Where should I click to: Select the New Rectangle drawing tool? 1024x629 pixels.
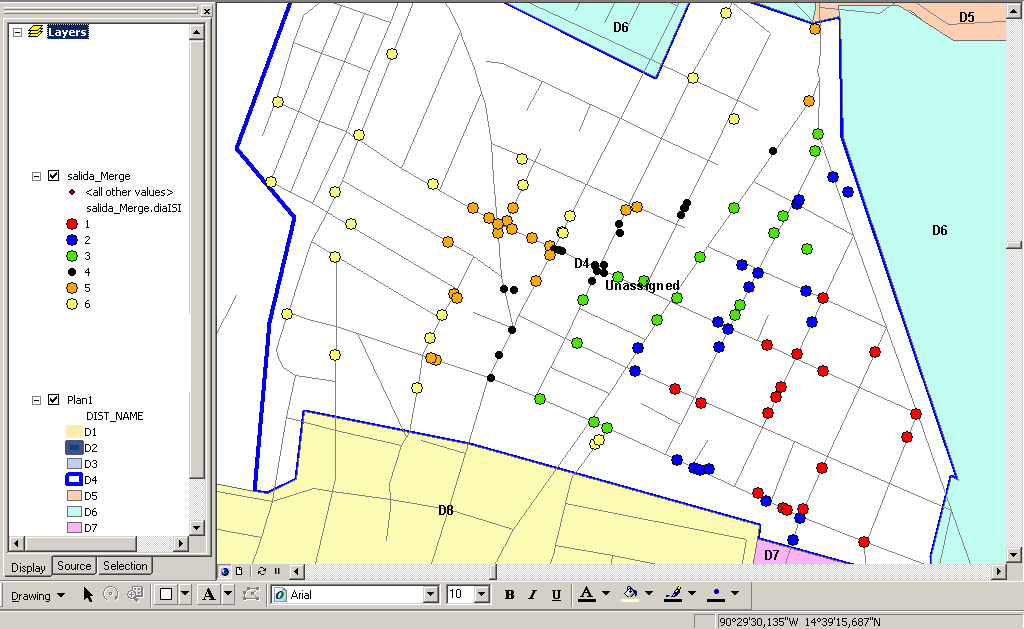166,594
